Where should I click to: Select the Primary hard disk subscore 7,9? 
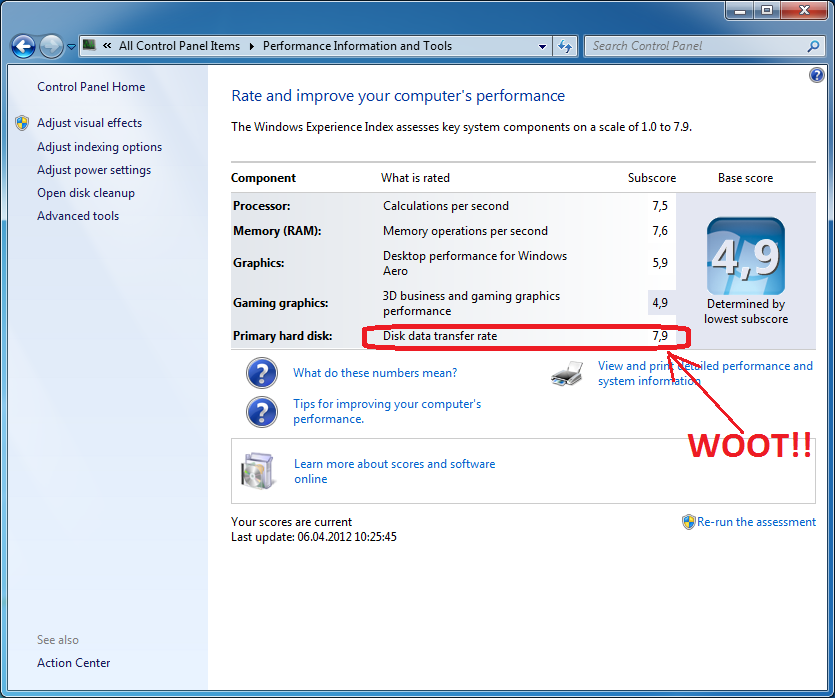coord(660,336)
